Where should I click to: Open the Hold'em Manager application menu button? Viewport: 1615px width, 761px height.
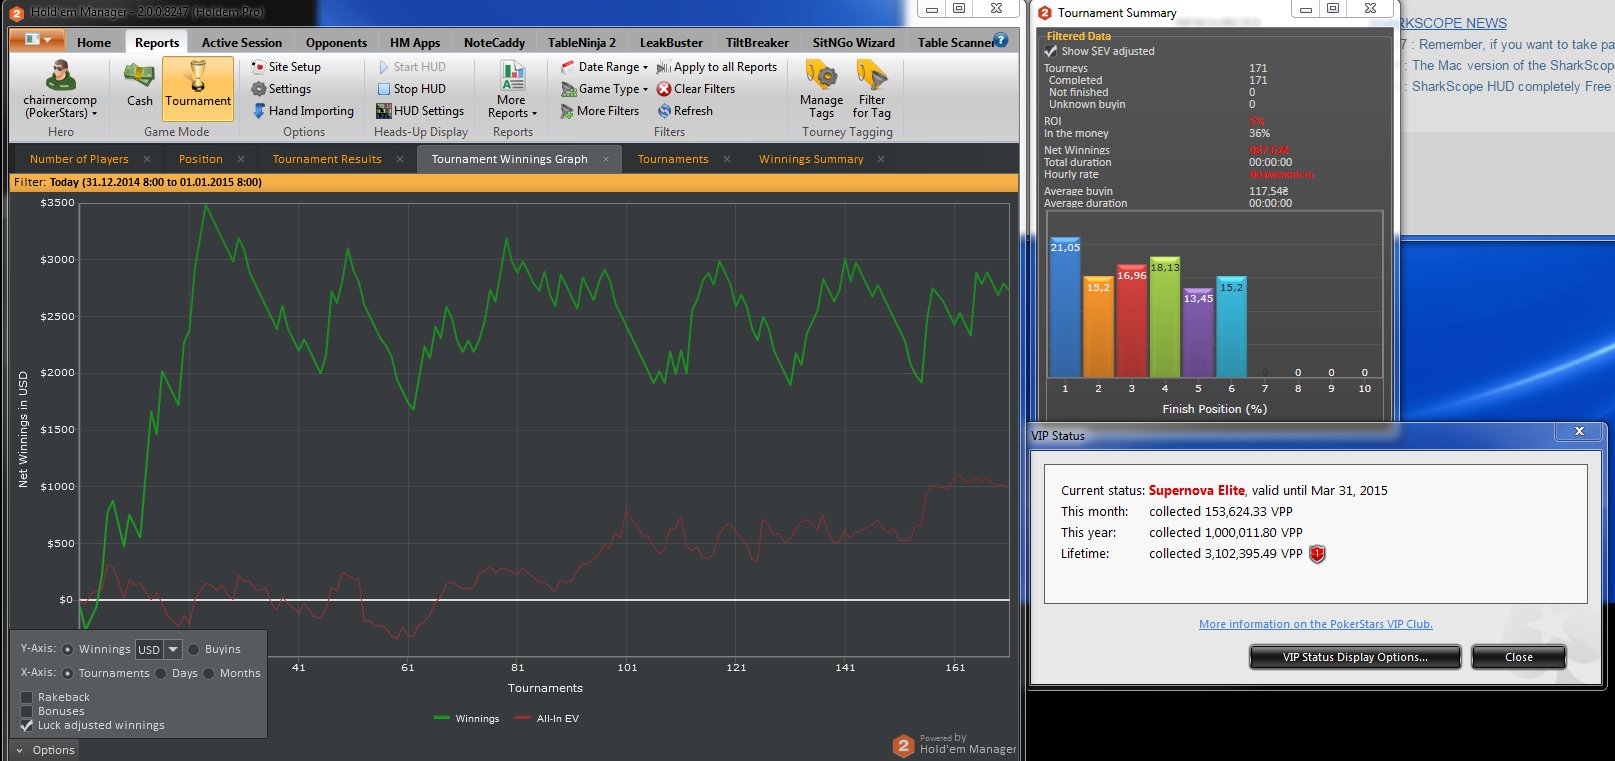(x=38, y=39)
